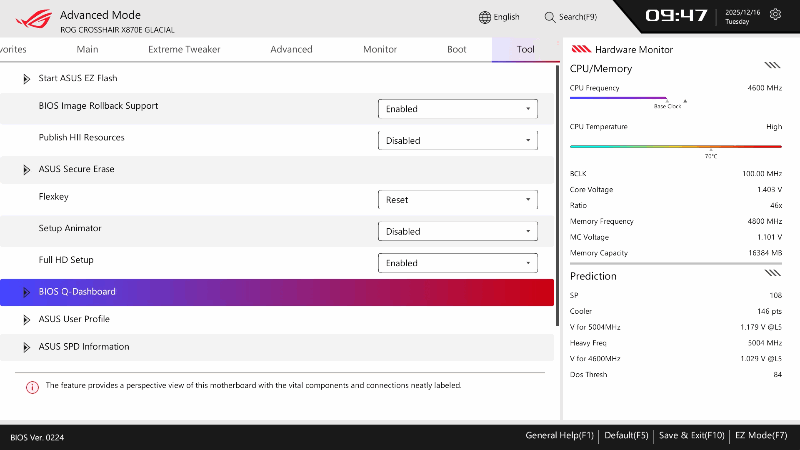Open the partially visible Favorites tab
Screen dimensions: 800x450
pyautogui.click(x=13, y=49)
